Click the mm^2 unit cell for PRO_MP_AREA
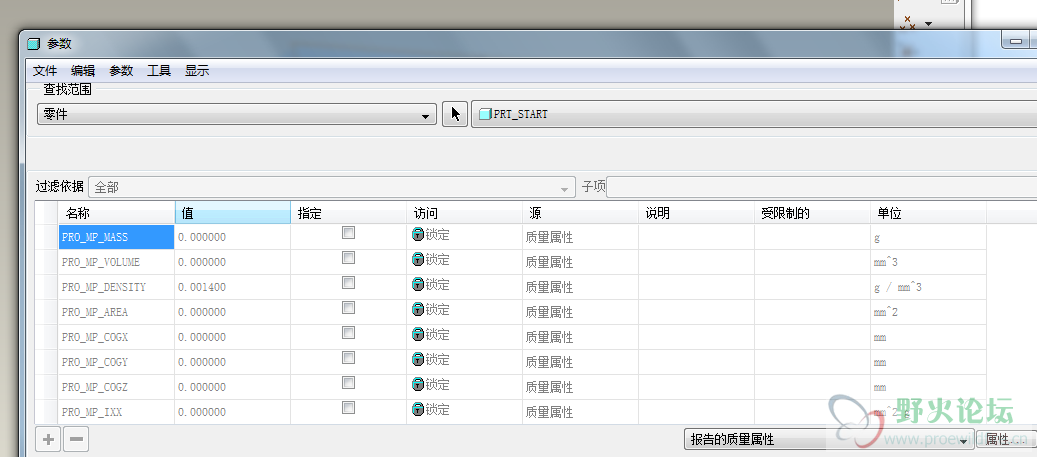The image size is (1037, 457). pyautogui.click(x=929, y=312)
